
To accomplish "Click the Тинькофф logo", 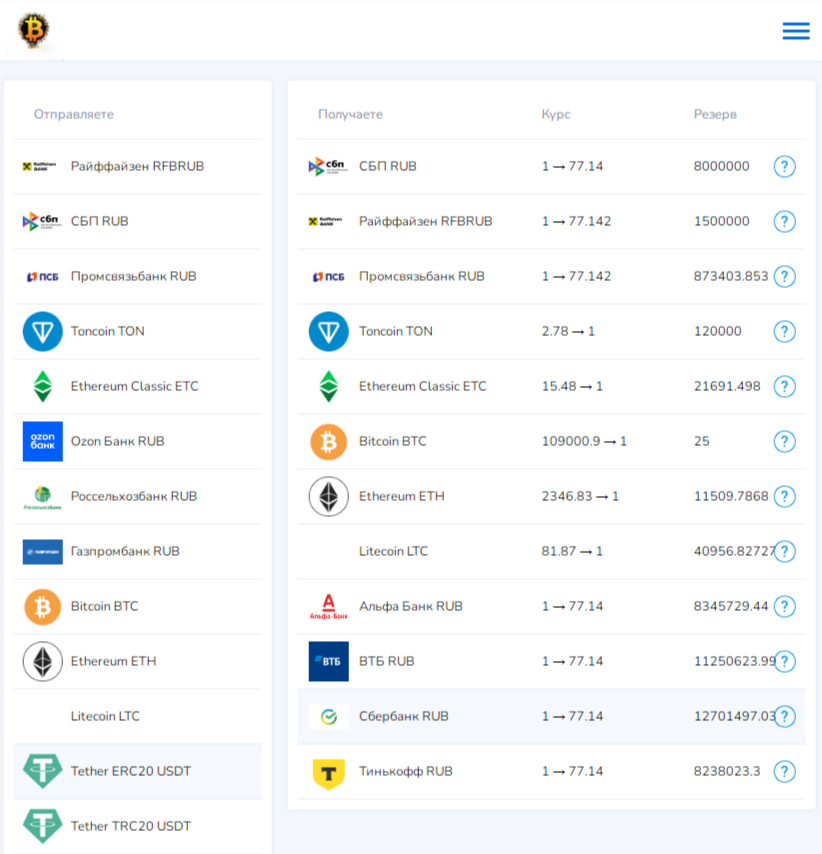I will (328, 773).
